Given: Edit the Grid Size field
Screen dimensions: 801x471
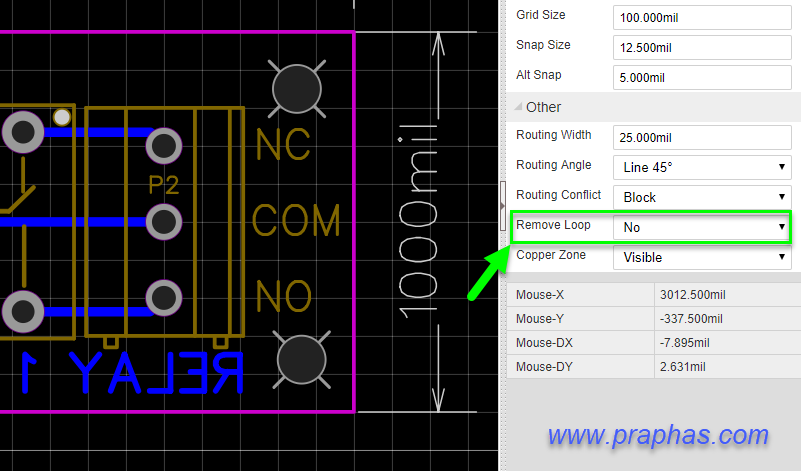Looking at the screenshot, I should pyautogui.click(x=702, y=18).
